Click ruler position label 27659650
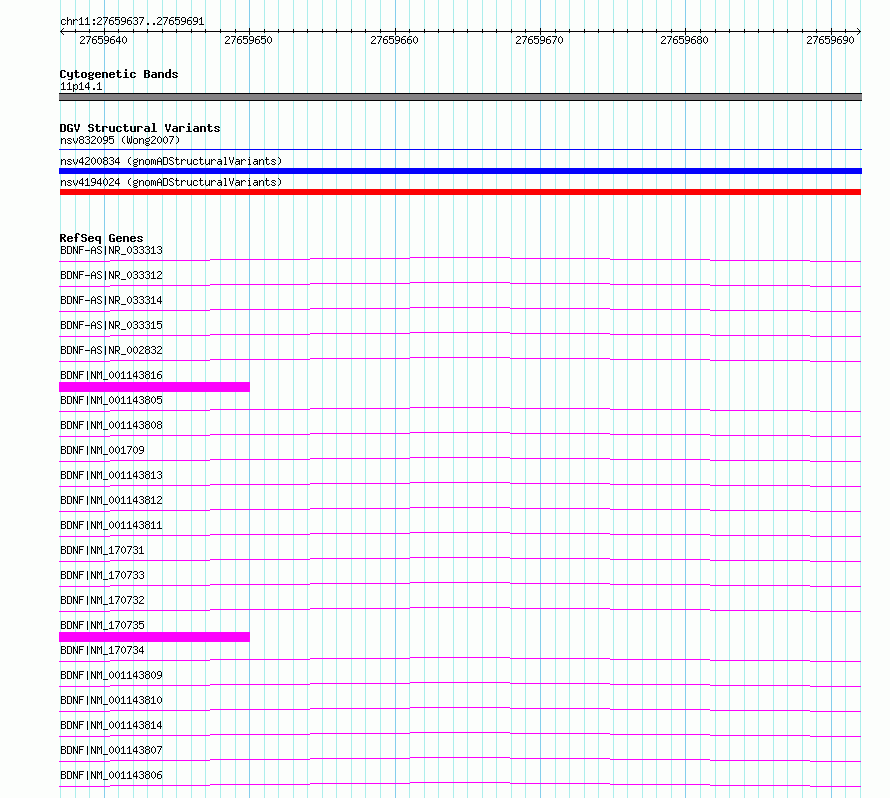Viewport: 890px width, 798px height. 248,40
